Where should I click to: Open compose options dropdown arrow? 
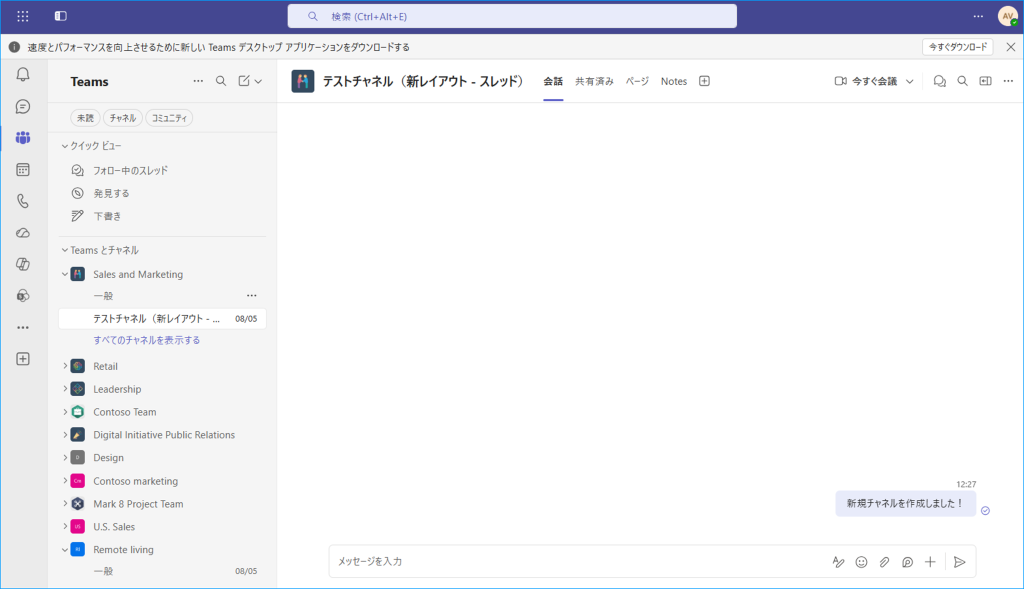coord(259,82)
